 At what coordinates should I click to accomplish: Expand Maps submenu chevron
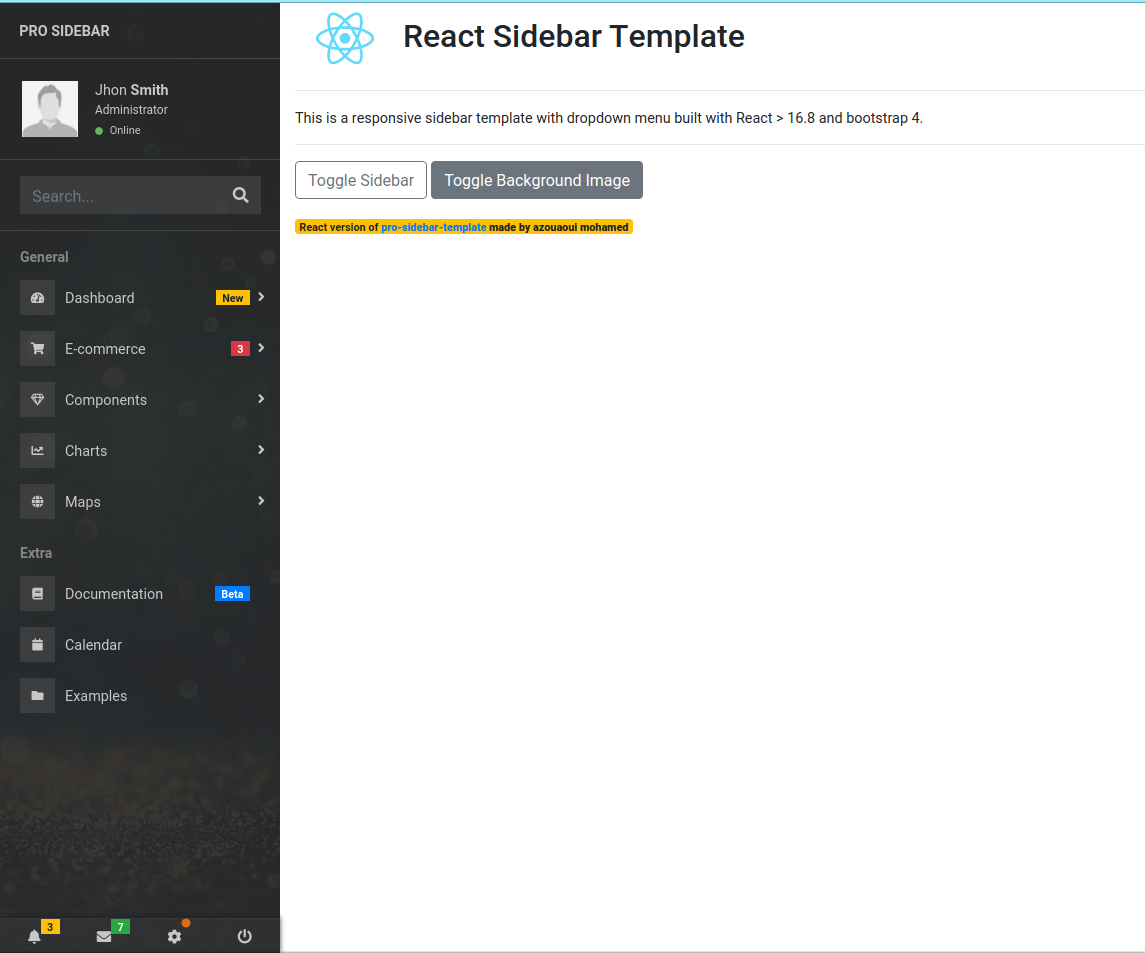(x=261, y=501)
